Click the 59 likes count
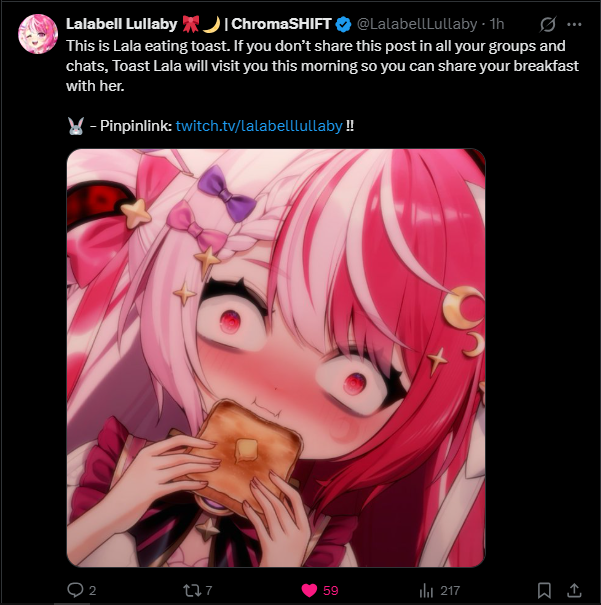The width and height of the screenshot is (601, 605). tap(331, 590)
